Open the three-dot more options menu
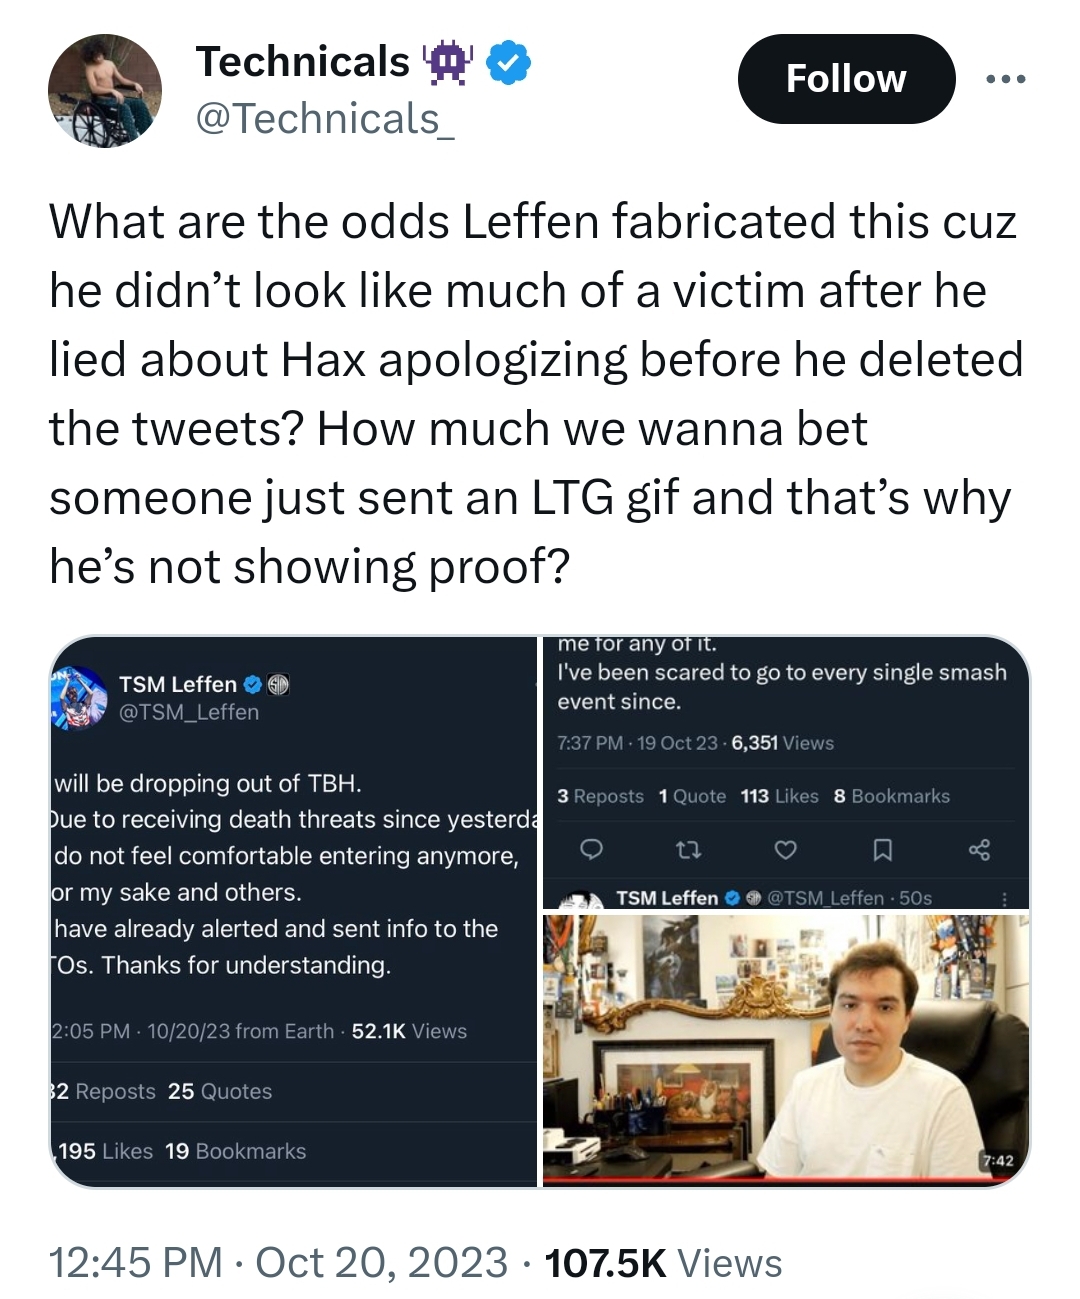1080x1299 pixels. [1005, 79]
